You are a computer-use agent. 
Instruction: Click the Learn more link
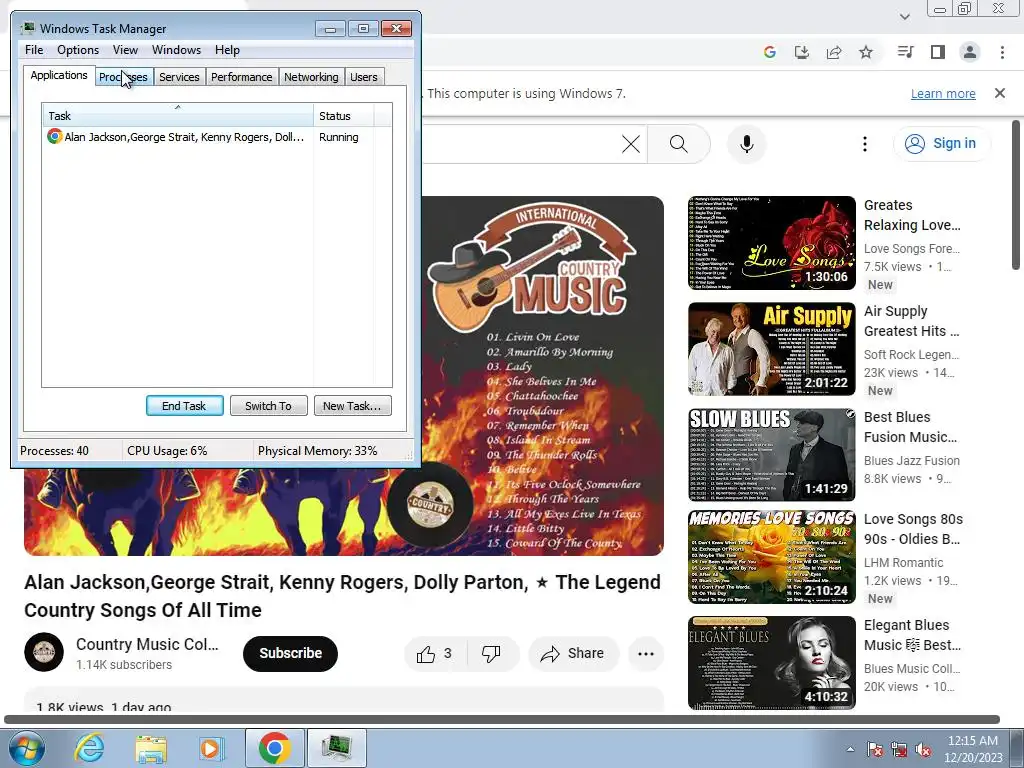tap(943, 93)
